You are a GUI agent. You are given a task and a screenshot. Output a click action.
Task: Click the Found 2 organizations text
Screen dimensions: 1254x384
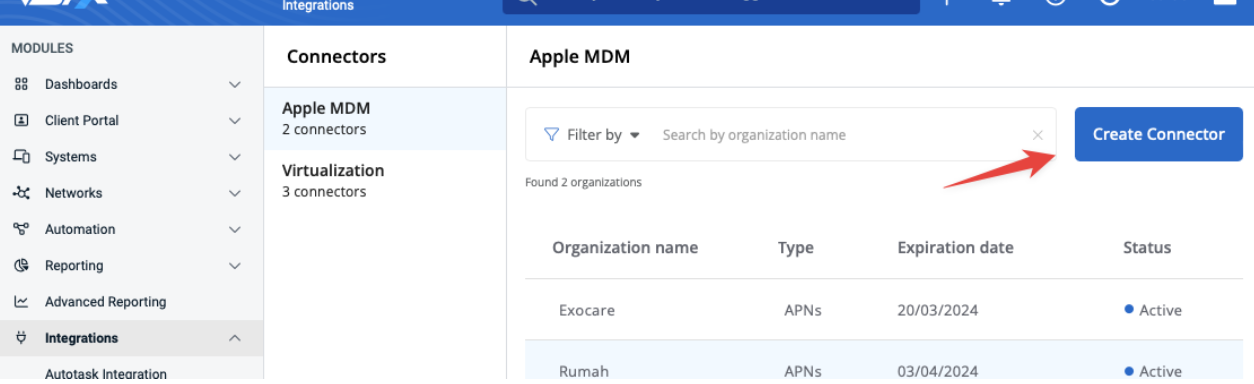(583, 182)
